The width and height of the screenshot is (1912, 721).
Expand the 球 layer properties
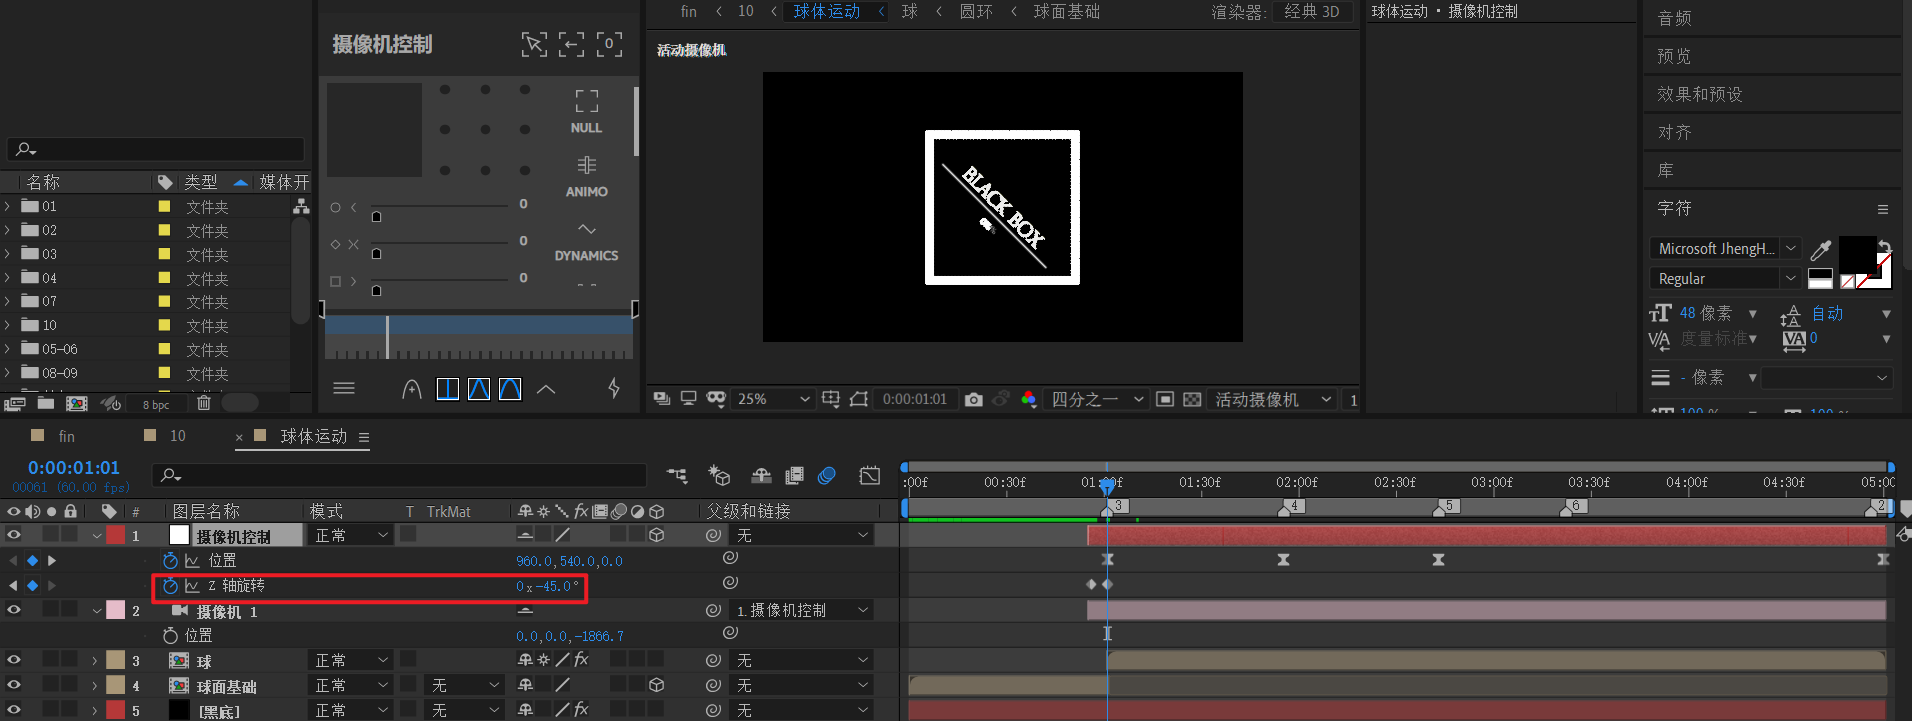(x=95, y=660)
